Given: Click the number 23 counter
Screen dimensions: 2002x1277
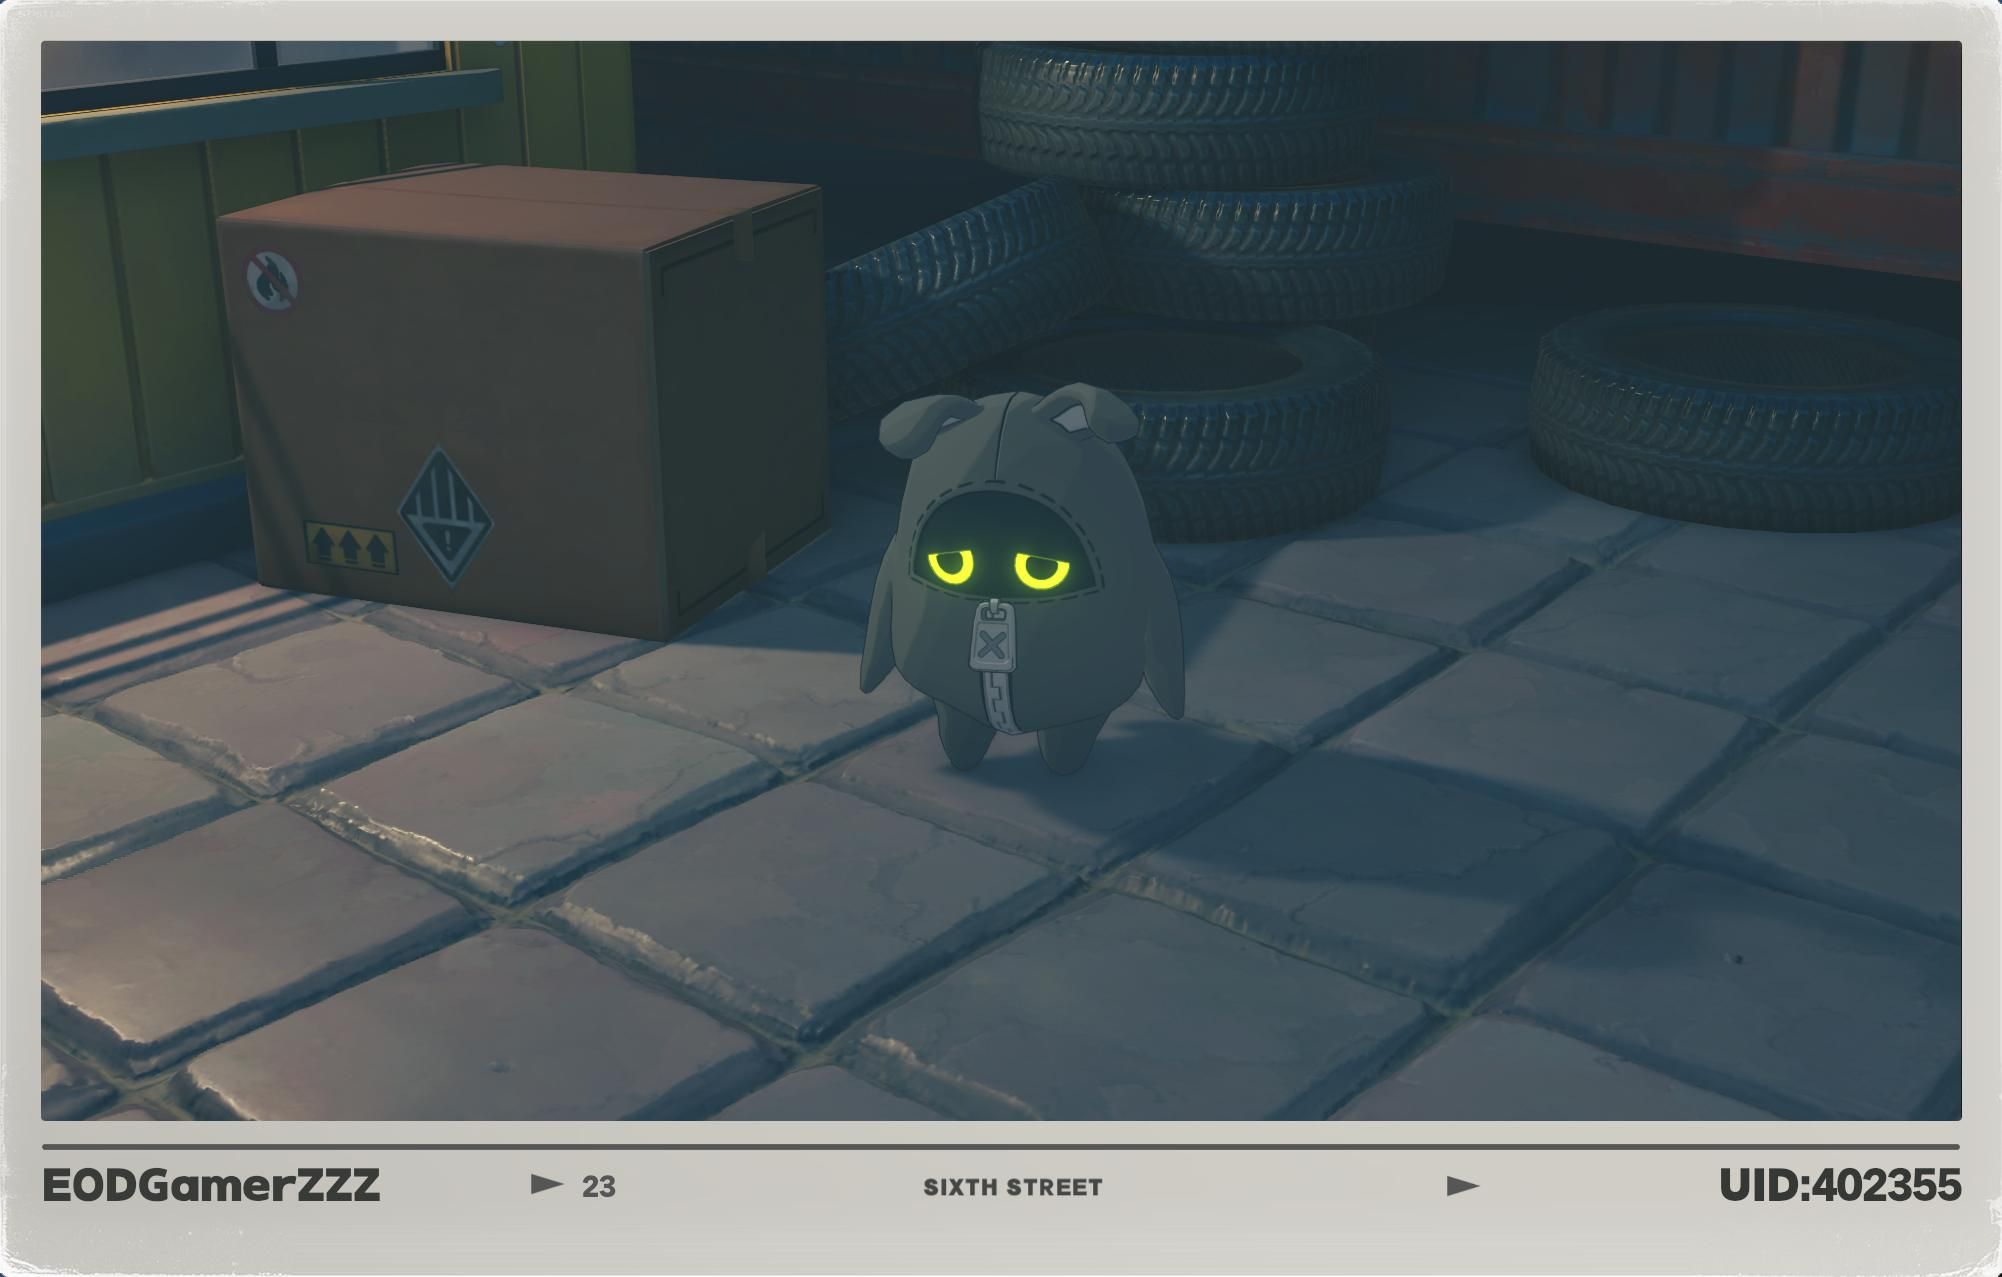Looking at the screenshot, I should (598, 1187).
